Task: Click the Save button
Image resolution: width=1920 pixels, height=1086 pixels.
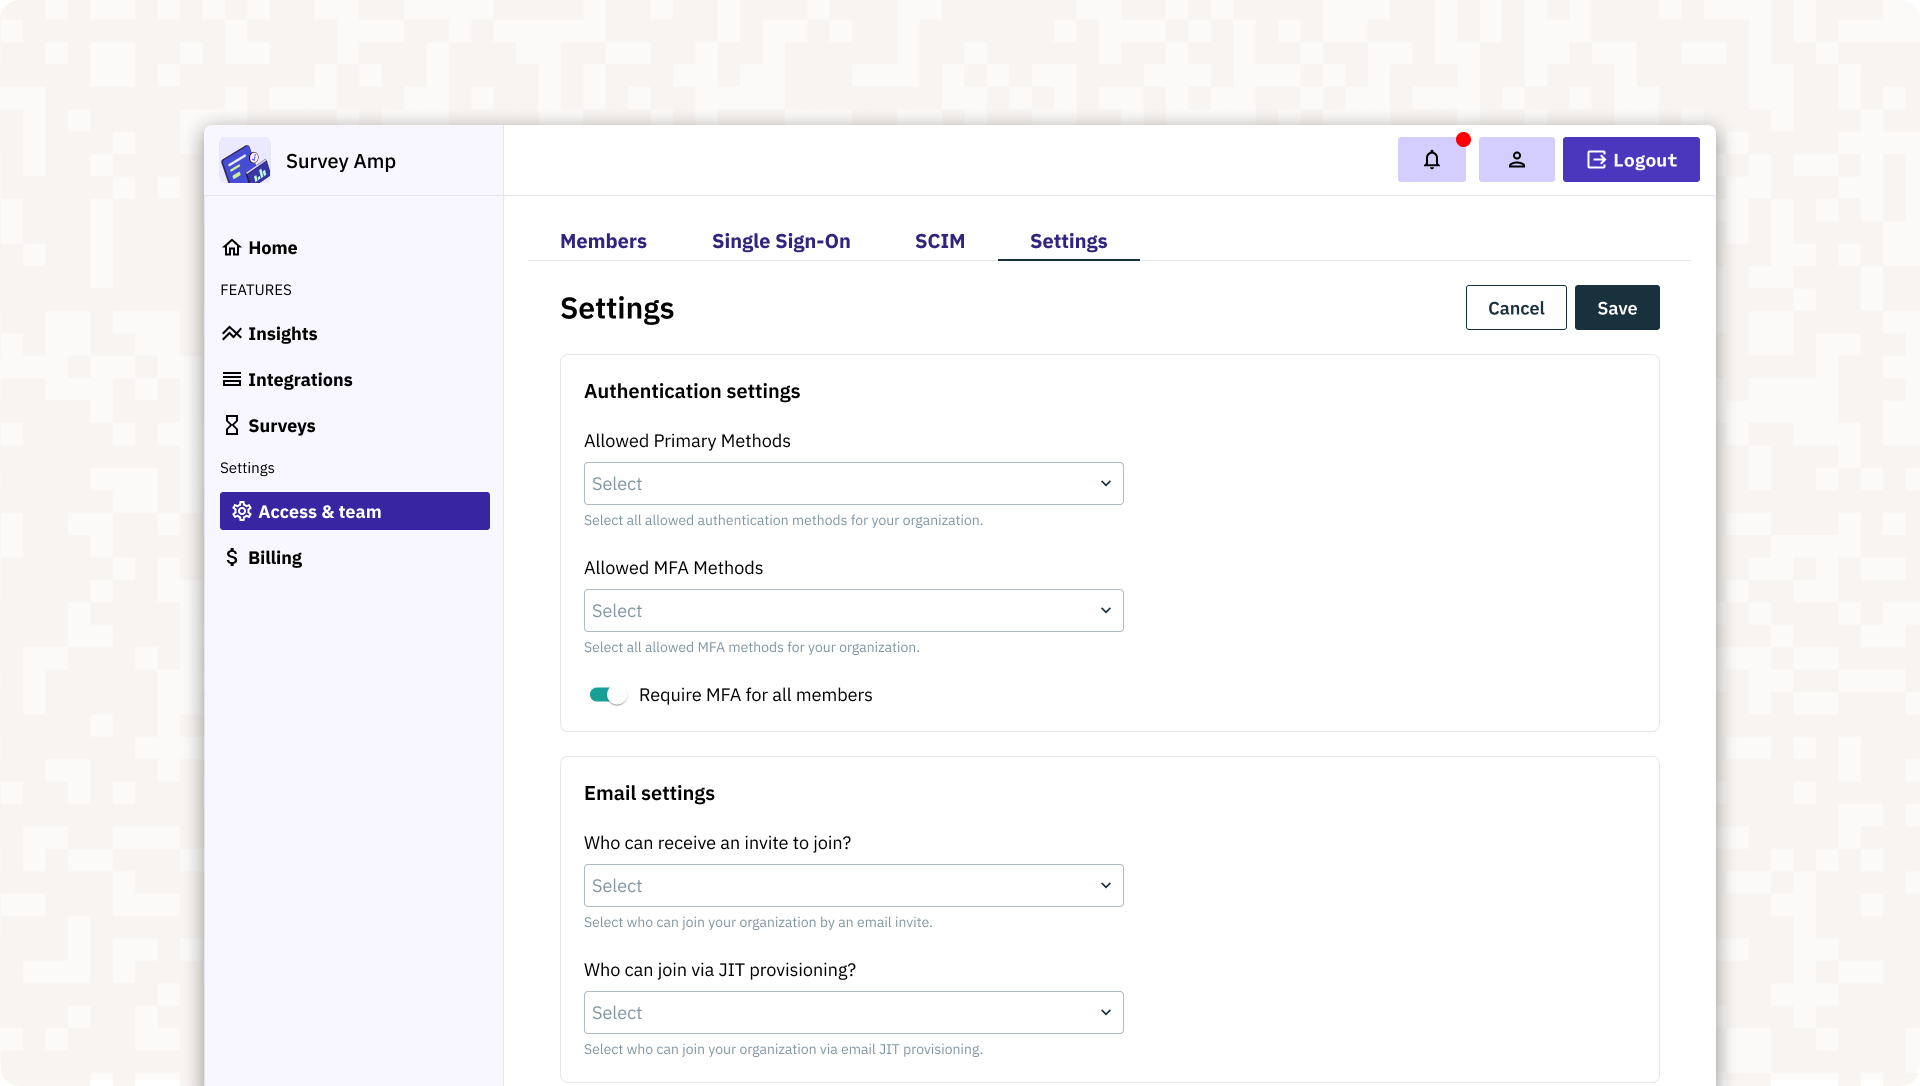Action: (x=1616, y=308)
